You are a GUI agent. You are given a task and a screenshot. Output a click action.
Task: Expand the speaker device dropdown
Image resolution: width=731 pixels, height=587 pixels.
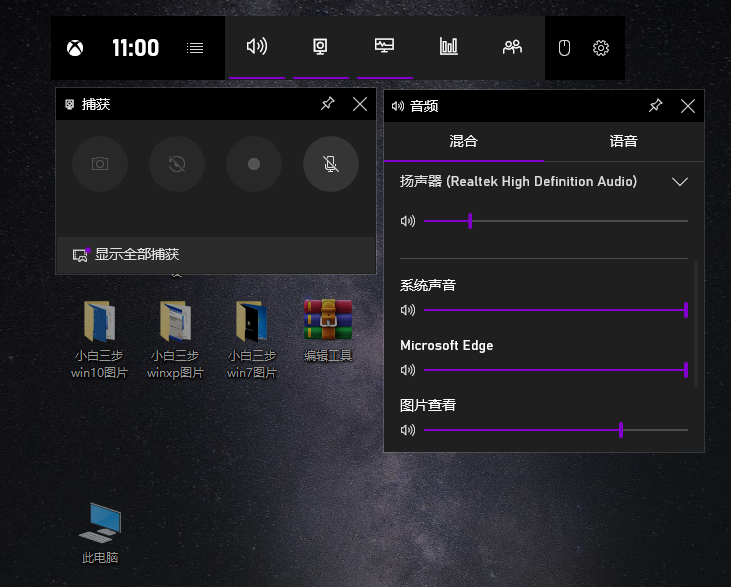(680, 182)
